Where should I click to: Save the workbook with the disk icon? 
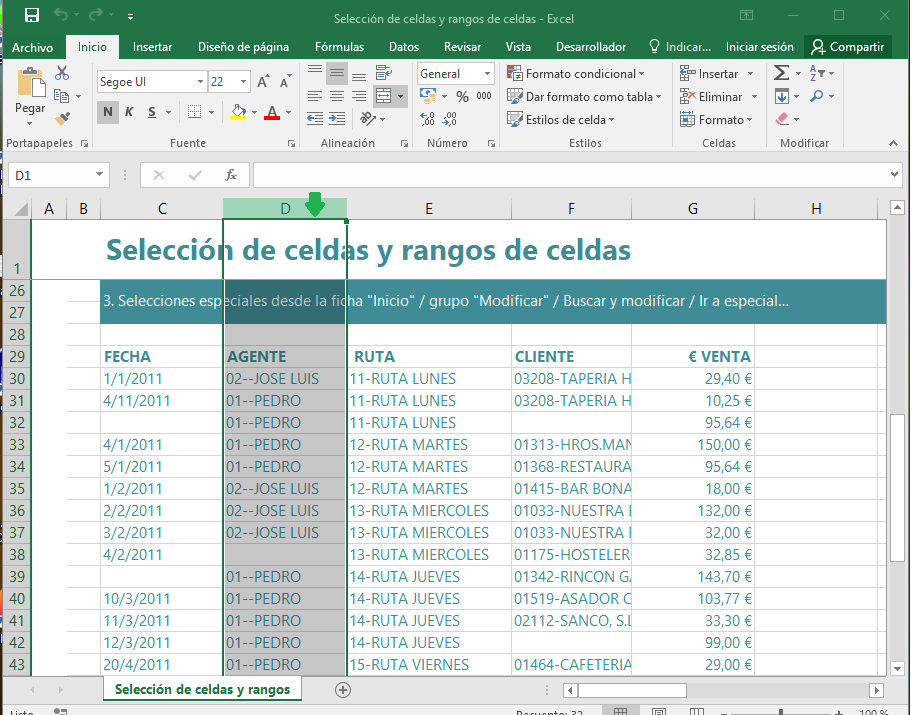31,15
